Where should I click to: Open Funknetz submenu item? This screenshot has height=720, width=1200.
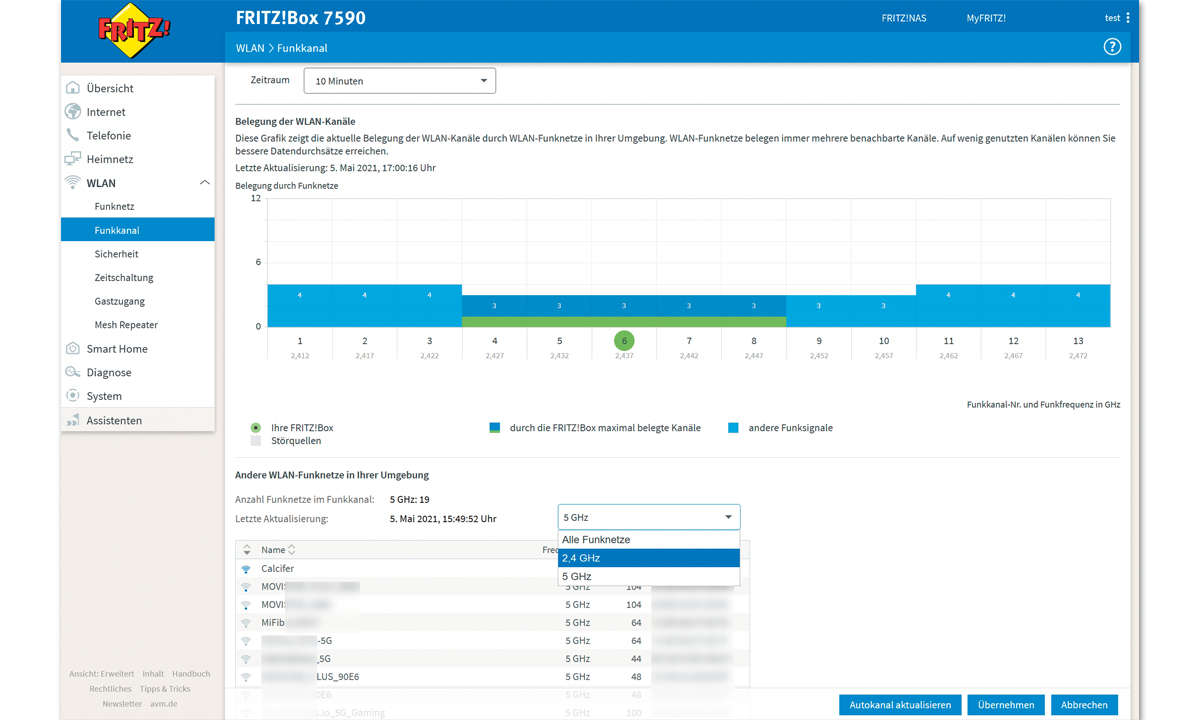(x=114, y=206)
